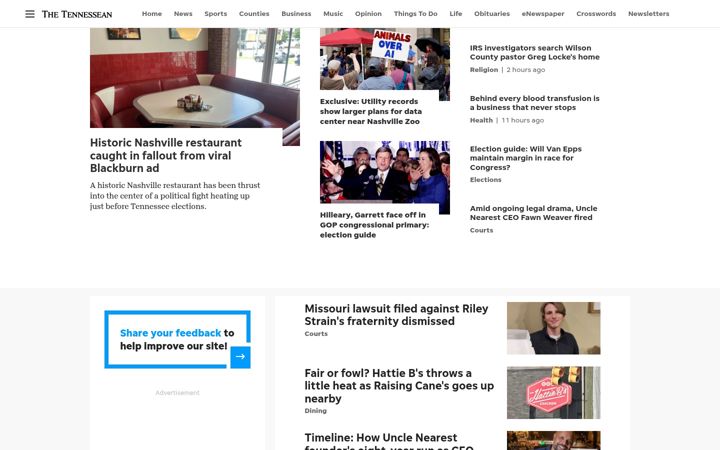This screenshot has height=450, width=720.
Task: Go to Crosswords
Action: pyautogui.click(x=596, y=14)
